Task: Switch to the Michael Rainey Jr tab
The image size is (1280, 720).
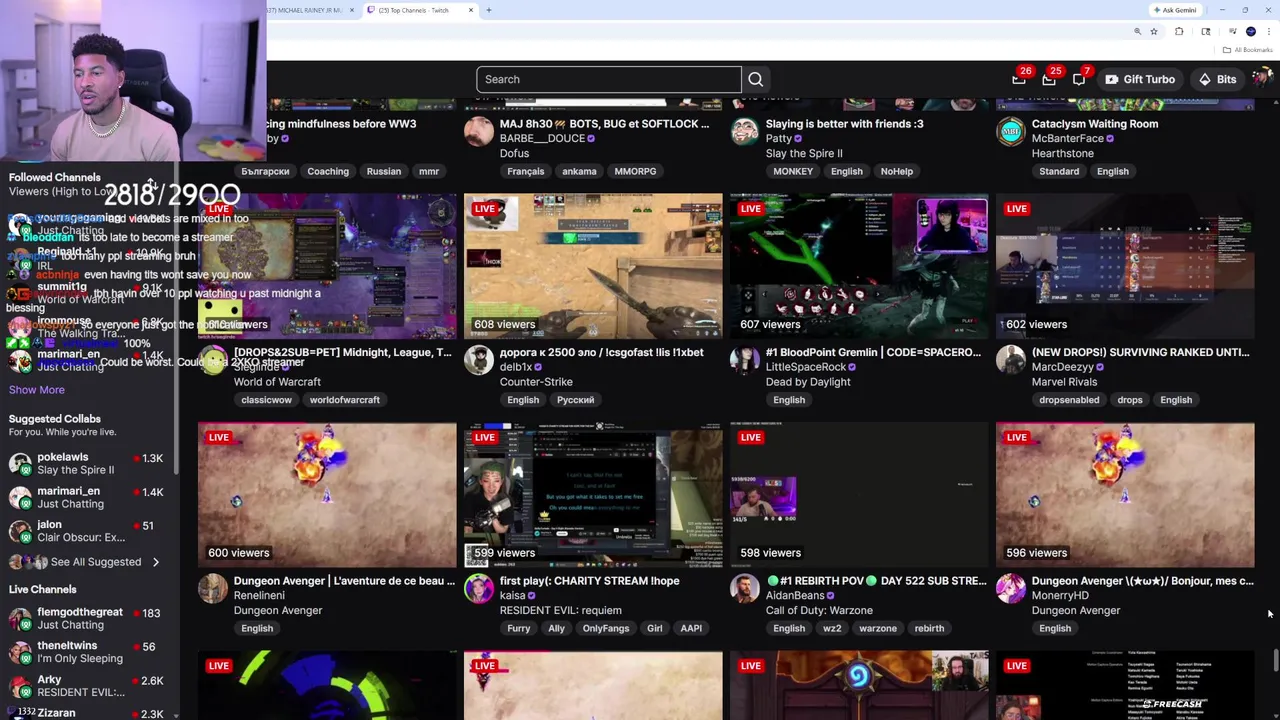Action: point(308,10)
